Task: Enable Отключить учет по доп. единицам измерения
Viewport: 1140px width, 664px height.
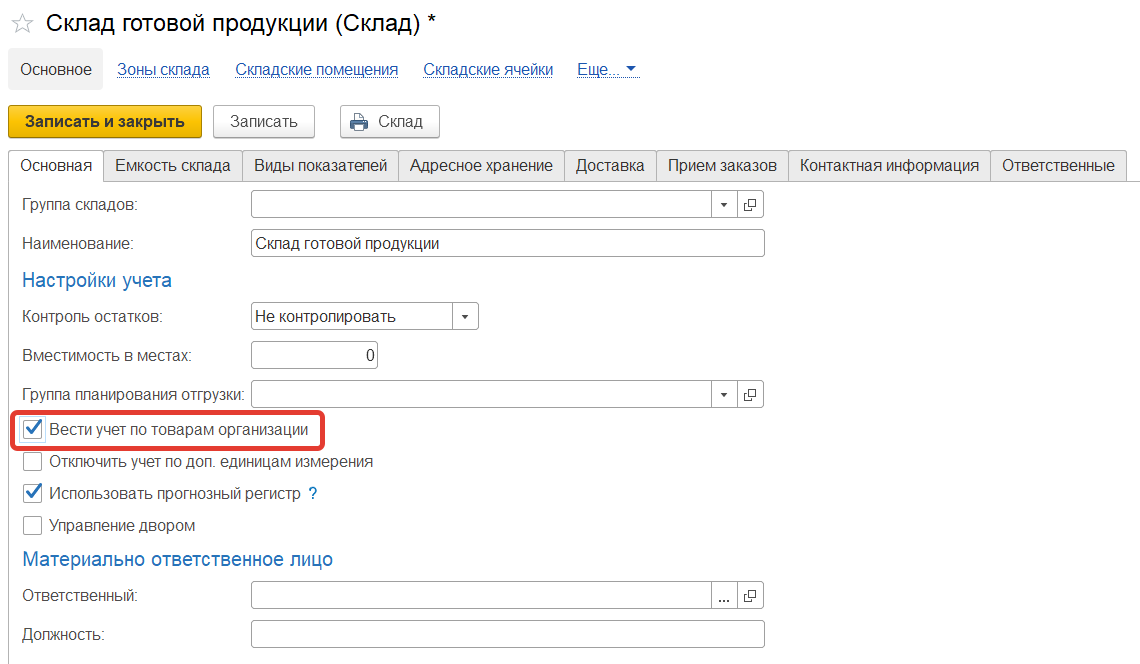Action: [33, 462]
